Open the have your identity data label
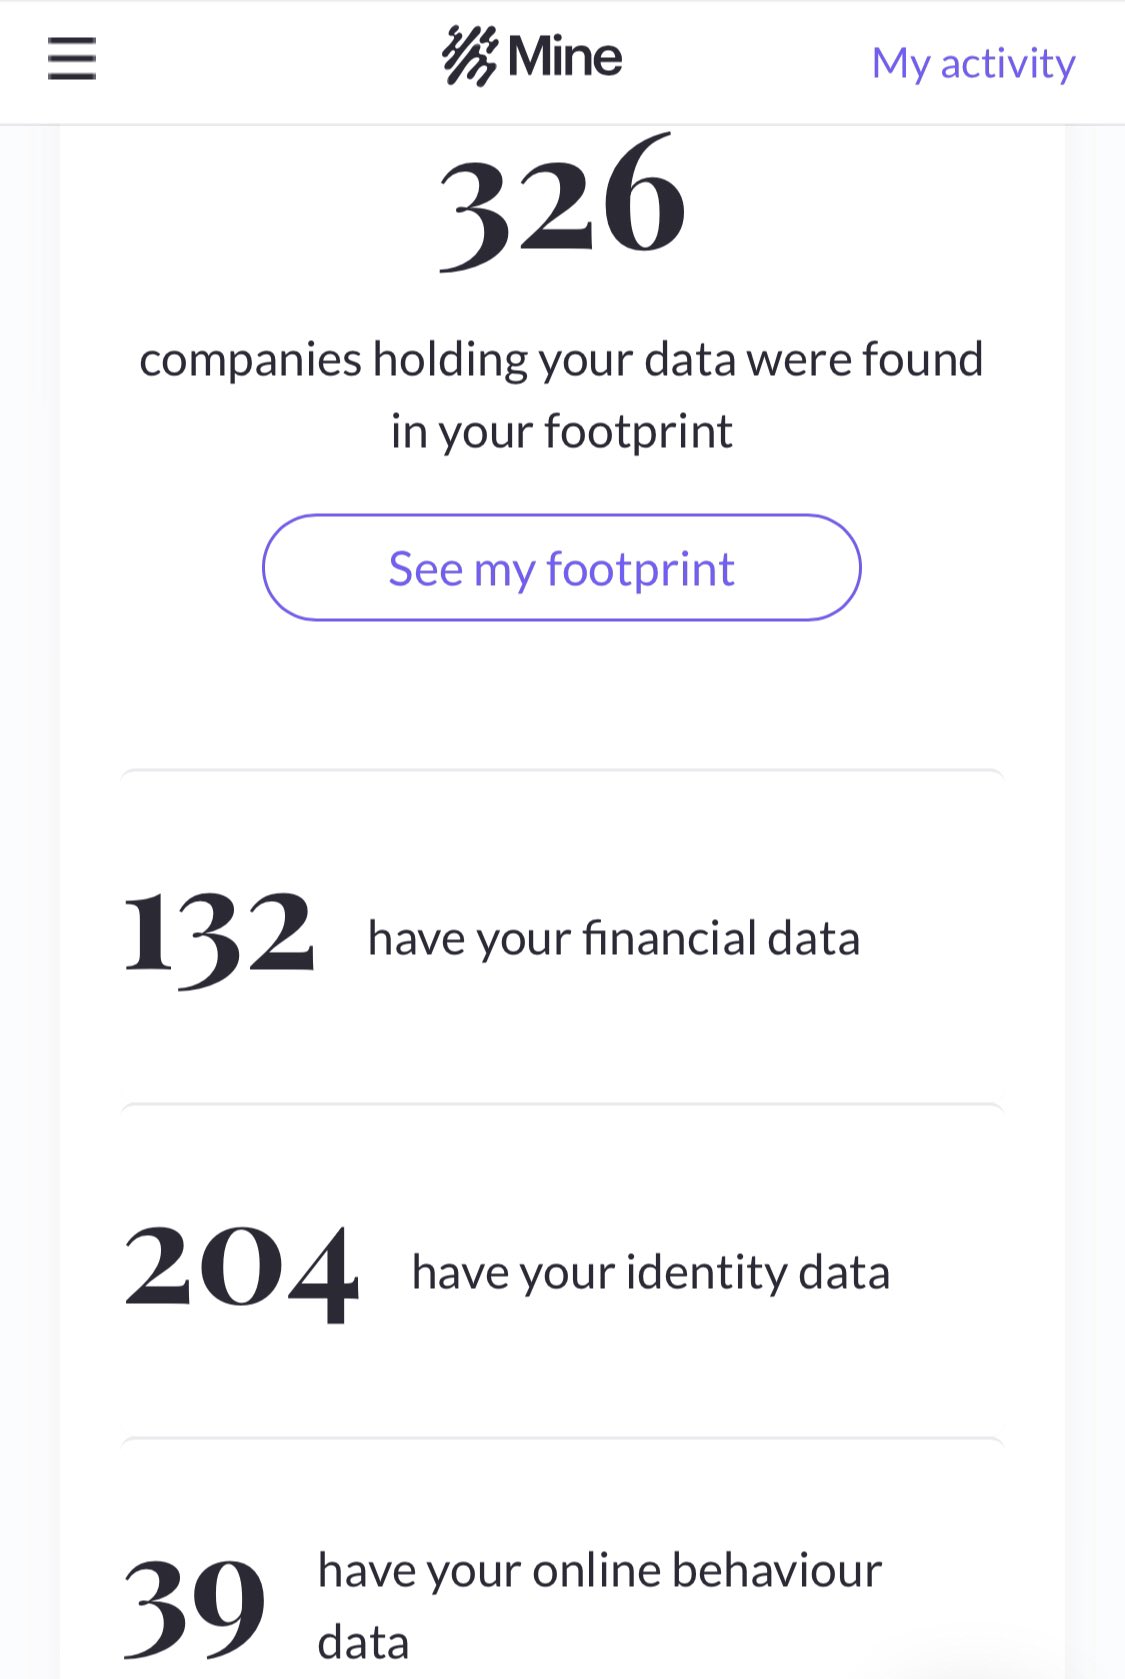 pos(650,1273)
